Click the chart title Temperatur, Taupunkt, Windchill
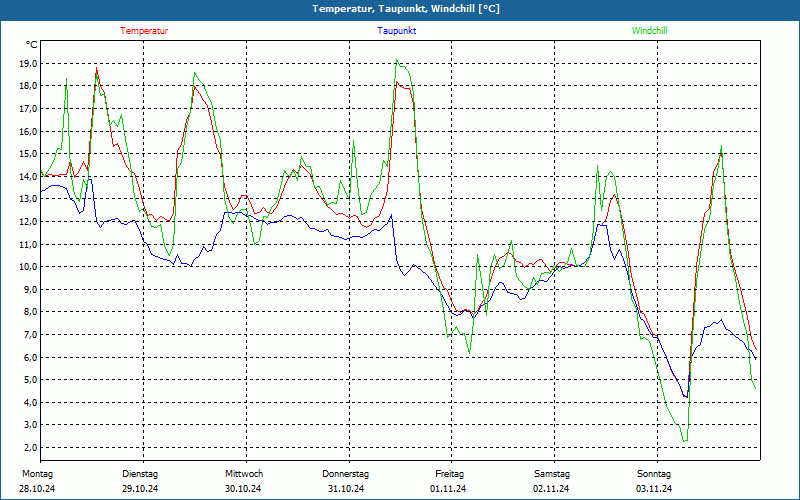Viewport: 800px width, 500px height. pyautogui.click(x=406, y=9)
